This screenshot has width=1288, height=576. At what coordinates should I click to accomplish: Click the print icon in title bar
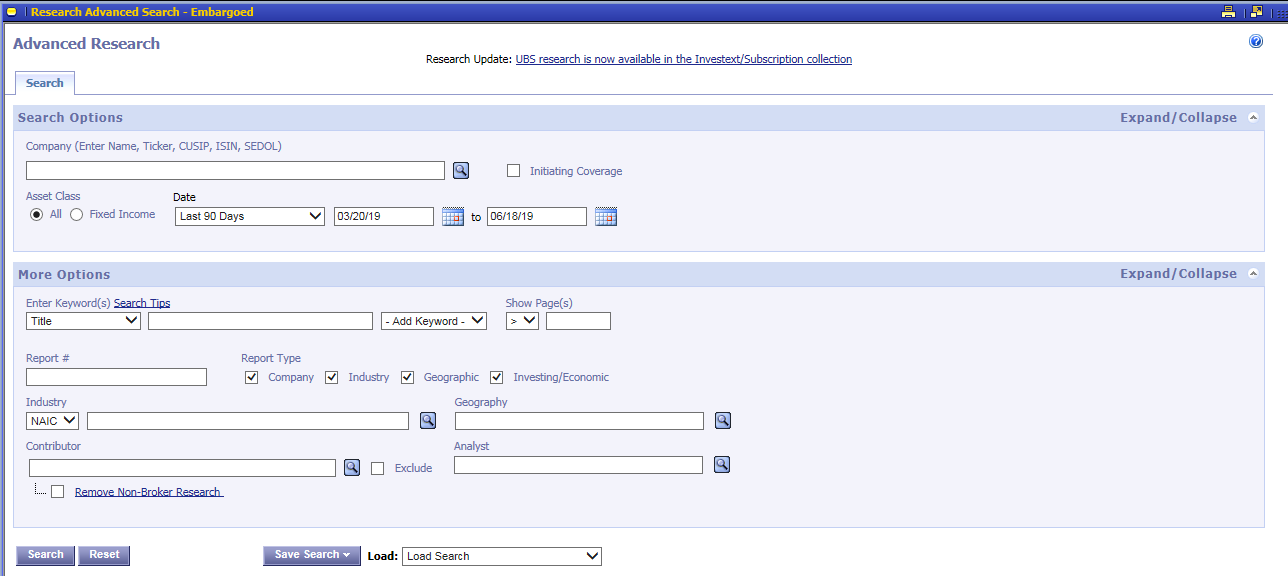click(1229, 12)
